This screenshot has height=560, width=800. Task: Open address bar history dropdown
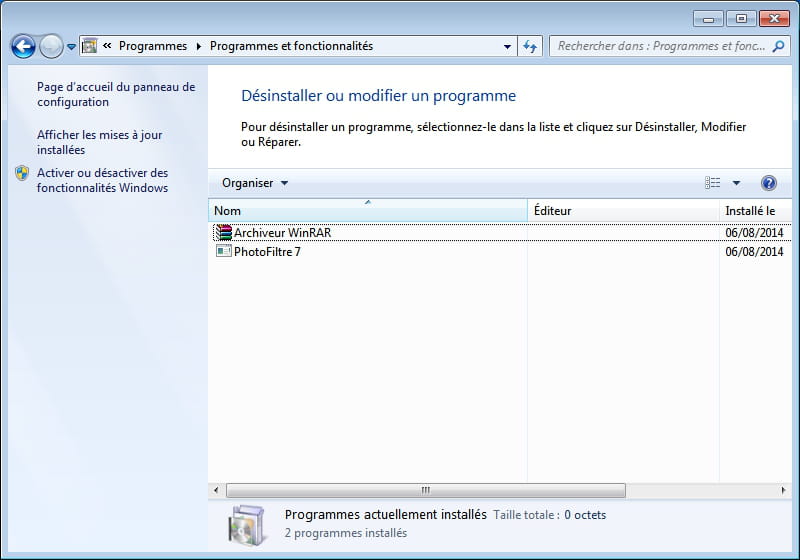pyautogui.click(x=507, y=46)
